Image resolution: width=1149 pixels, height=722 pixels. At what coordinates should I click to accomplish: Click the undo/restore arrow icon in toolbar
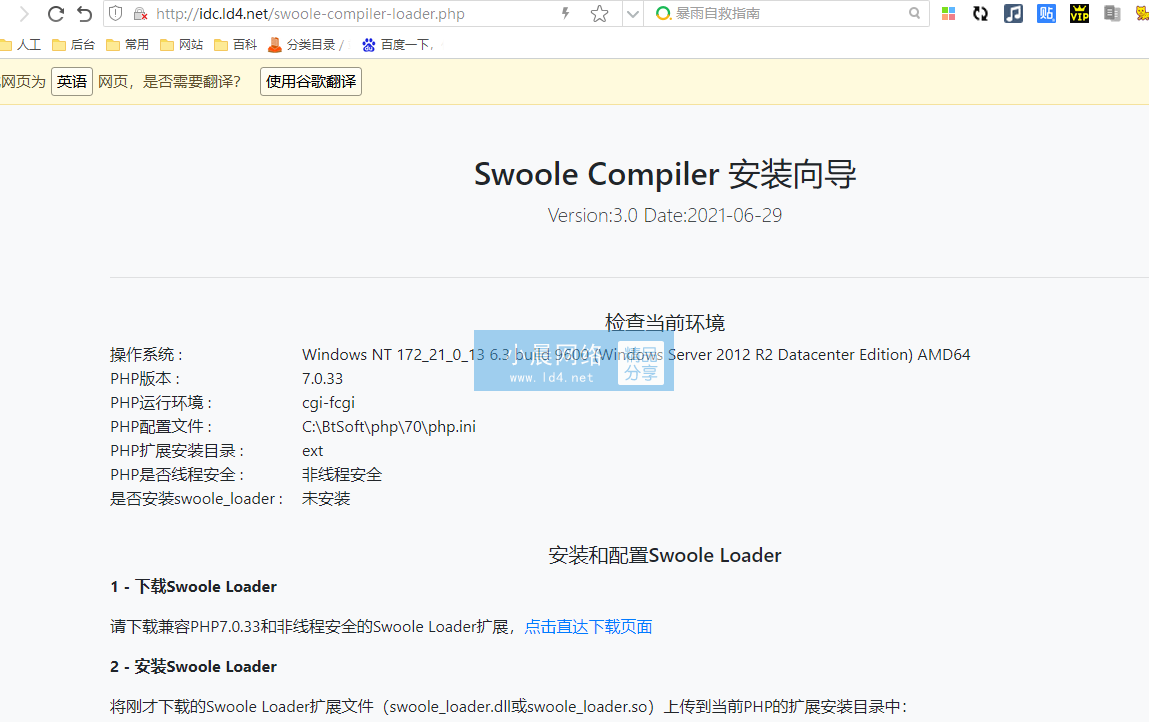click(85, 14)
